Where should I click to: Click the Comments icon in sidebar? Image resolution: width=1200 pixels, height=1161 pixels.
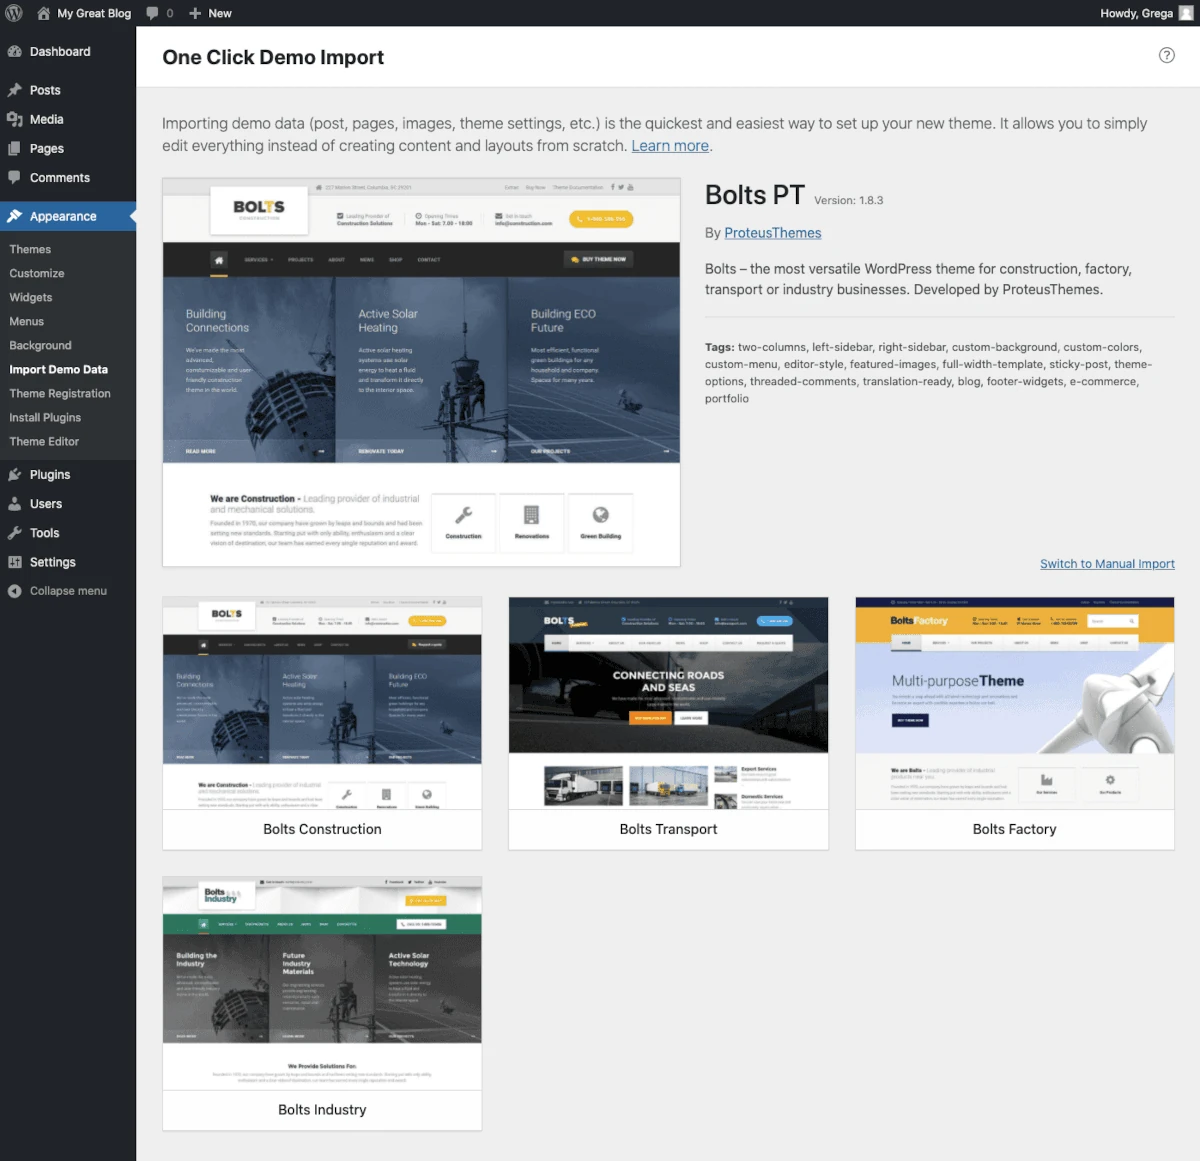(14, 177)
